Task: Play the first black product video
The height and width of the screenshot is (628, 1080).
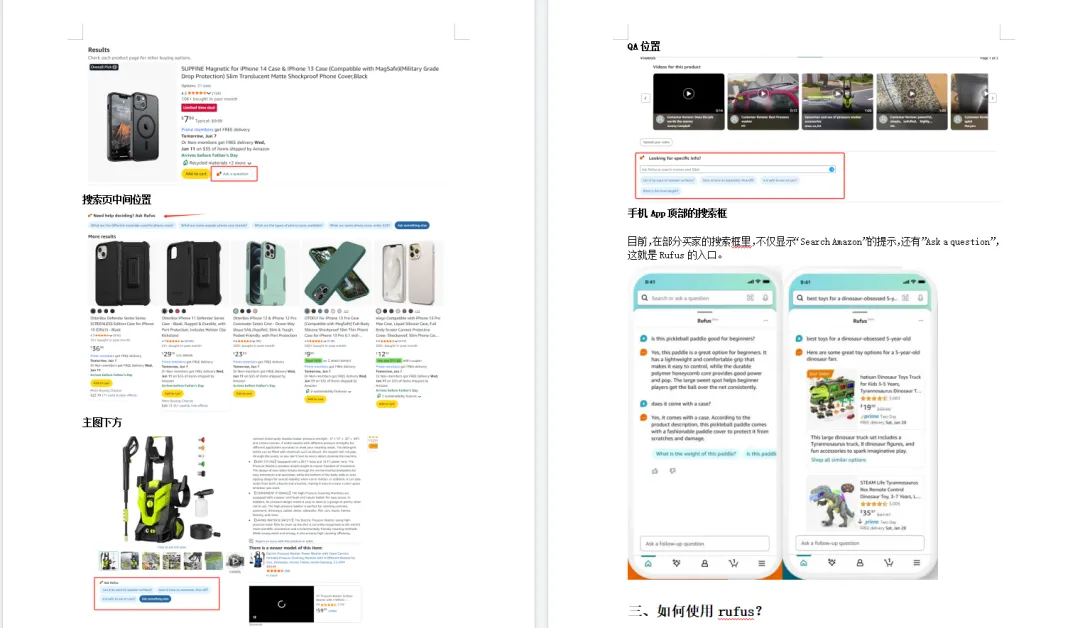Action: [x=688, y=94]
